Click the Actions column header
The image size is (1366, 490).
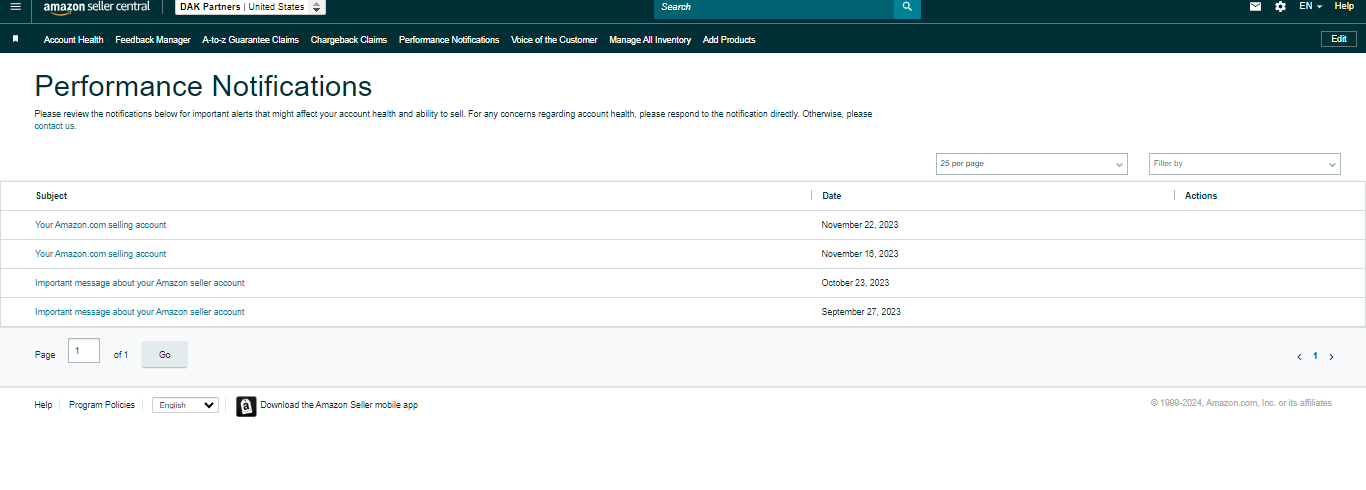1201,196
